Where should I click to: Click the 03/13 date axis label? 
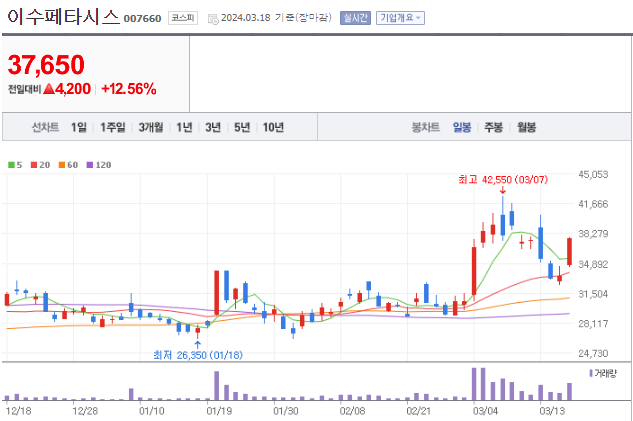pos(552,411)
